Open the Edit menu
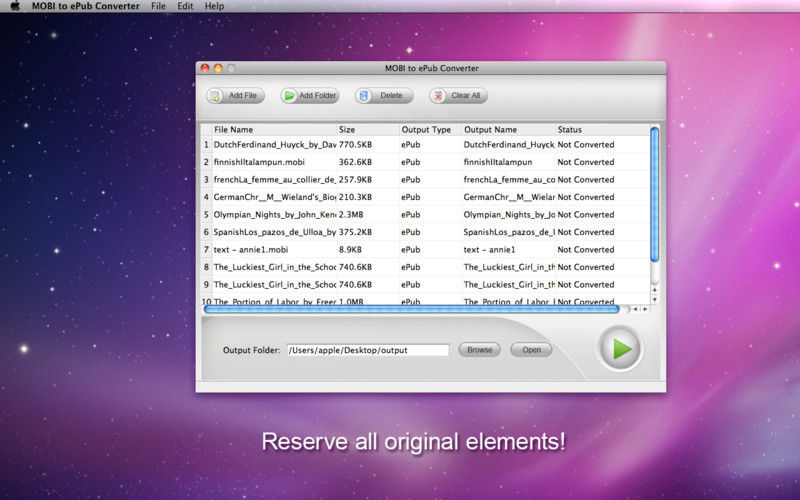The width and height of the screenshot is (800, 500). [x=185, y=6]
